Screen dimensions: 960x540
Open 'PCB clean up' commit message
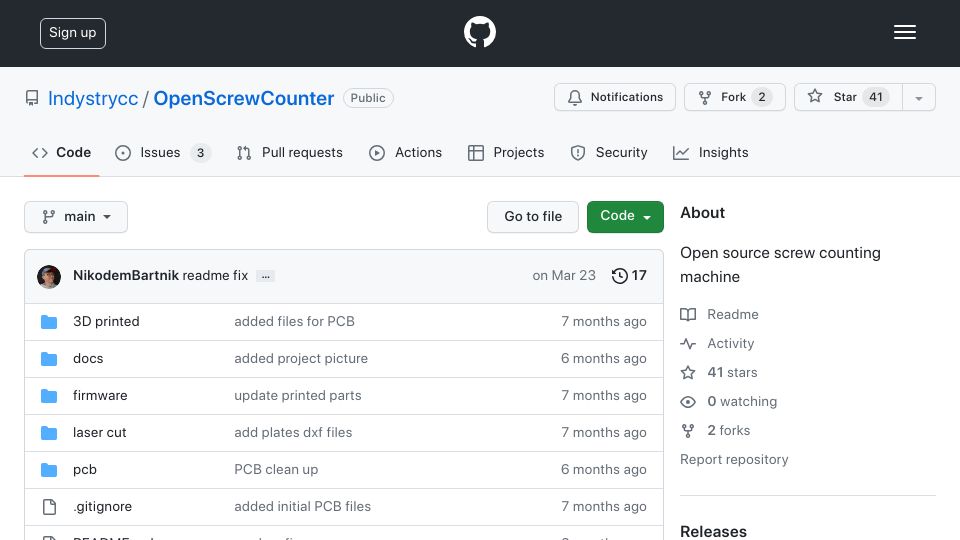(x=276, y=470)
